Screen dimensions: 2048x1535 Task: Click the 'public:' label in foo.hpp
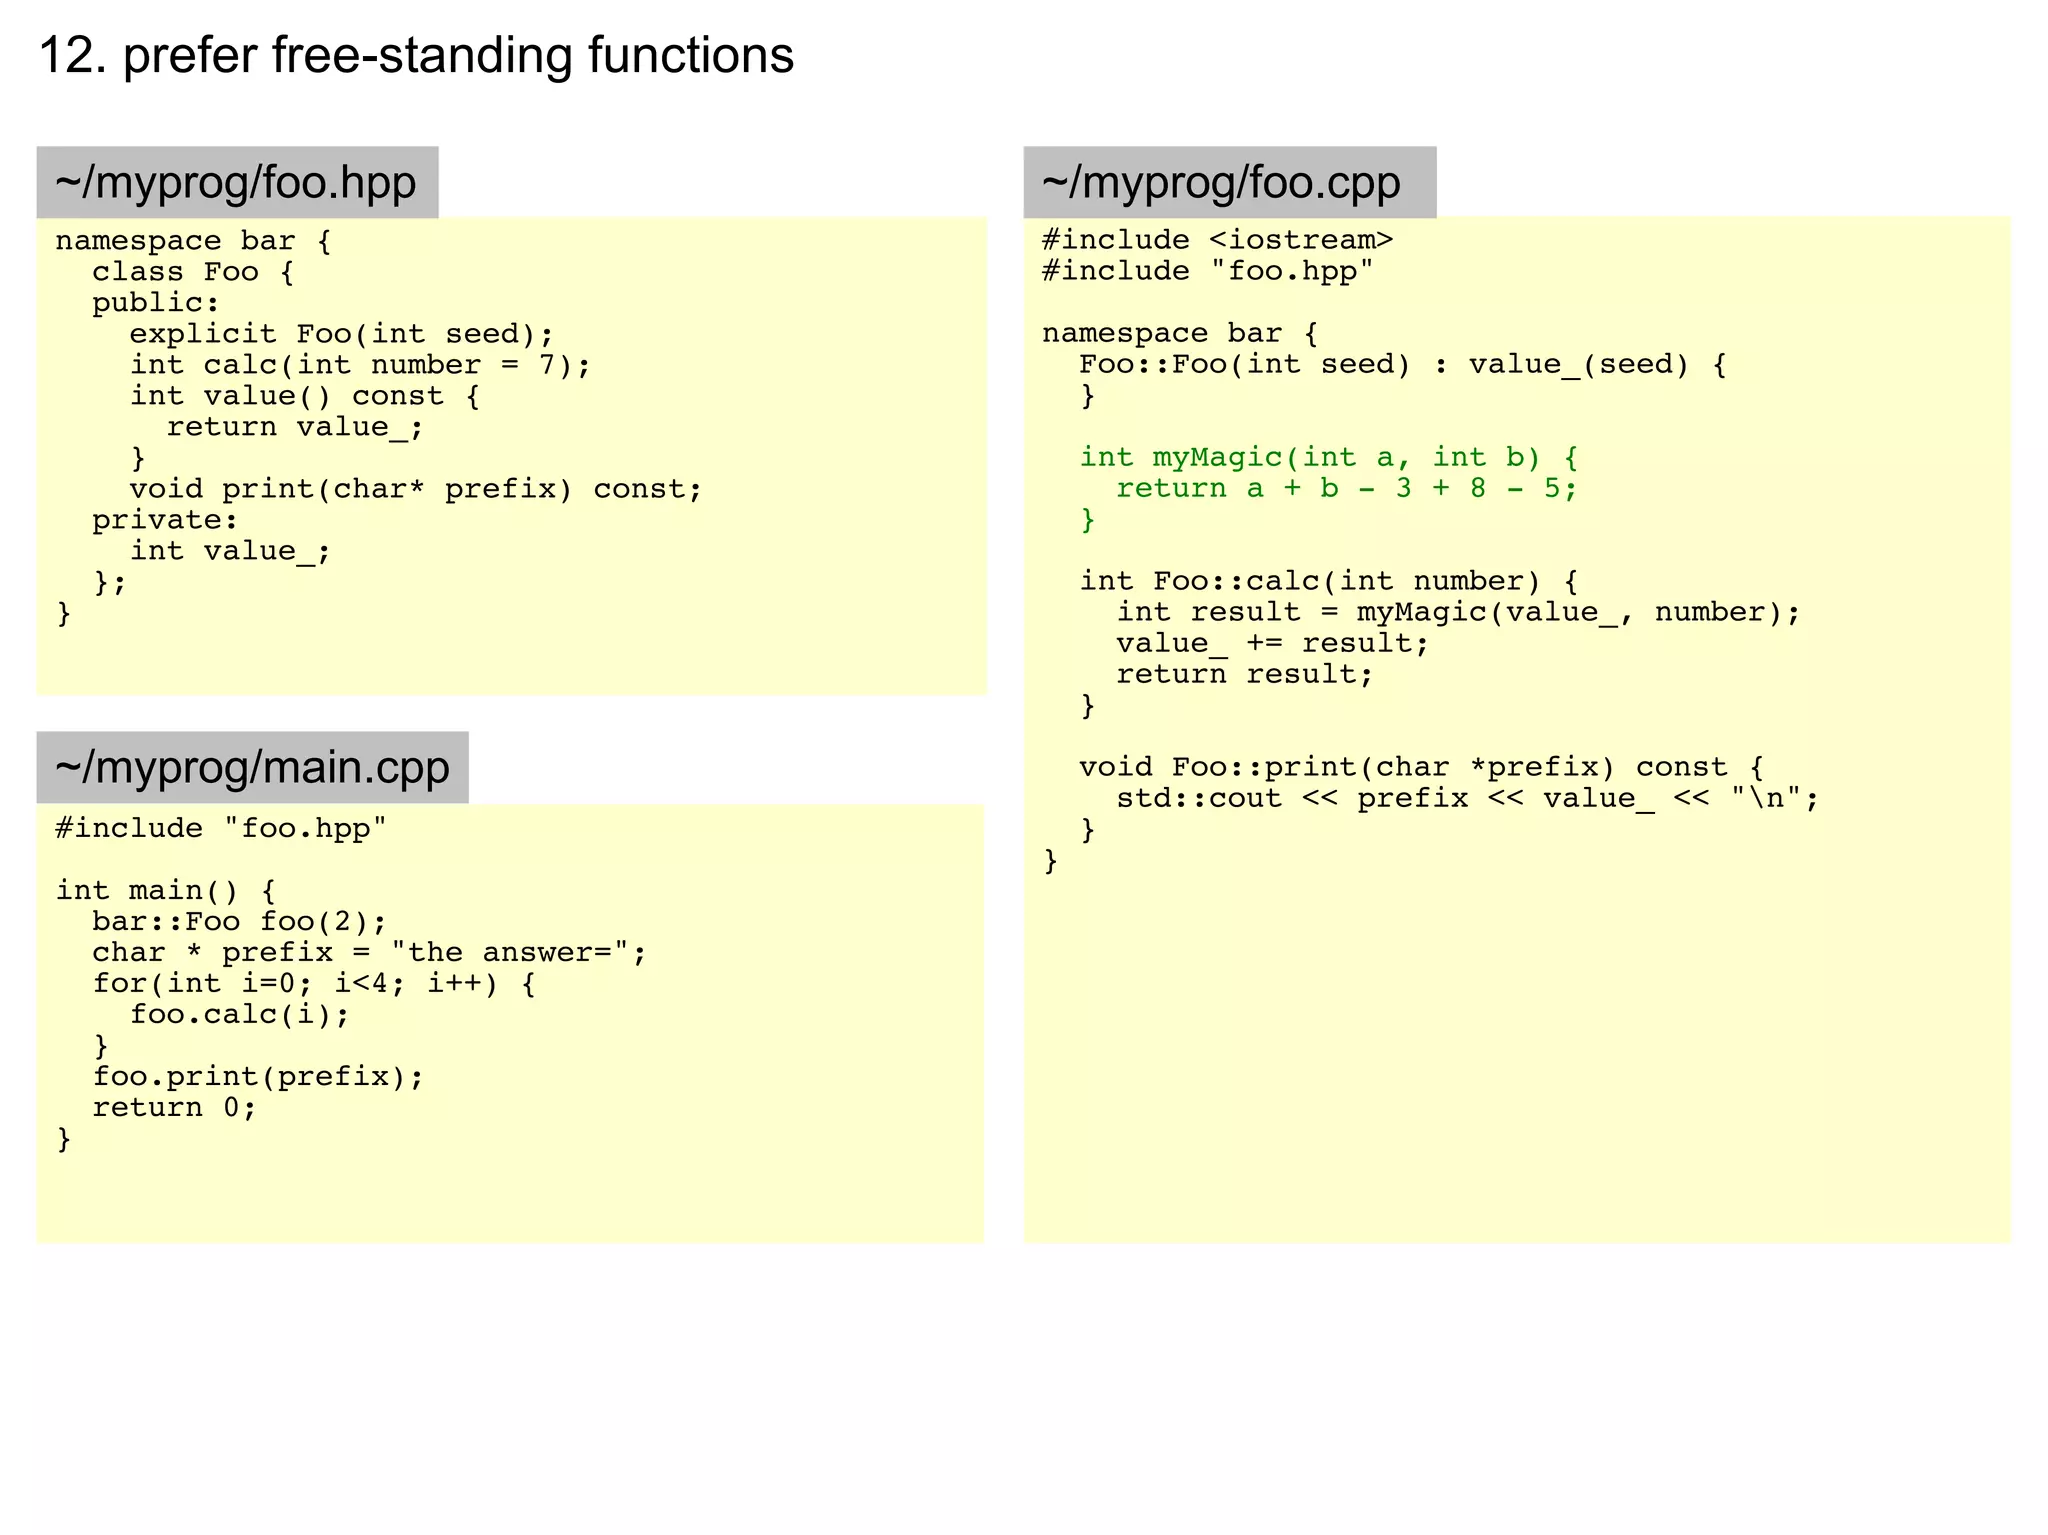click(x=156, y=303)
